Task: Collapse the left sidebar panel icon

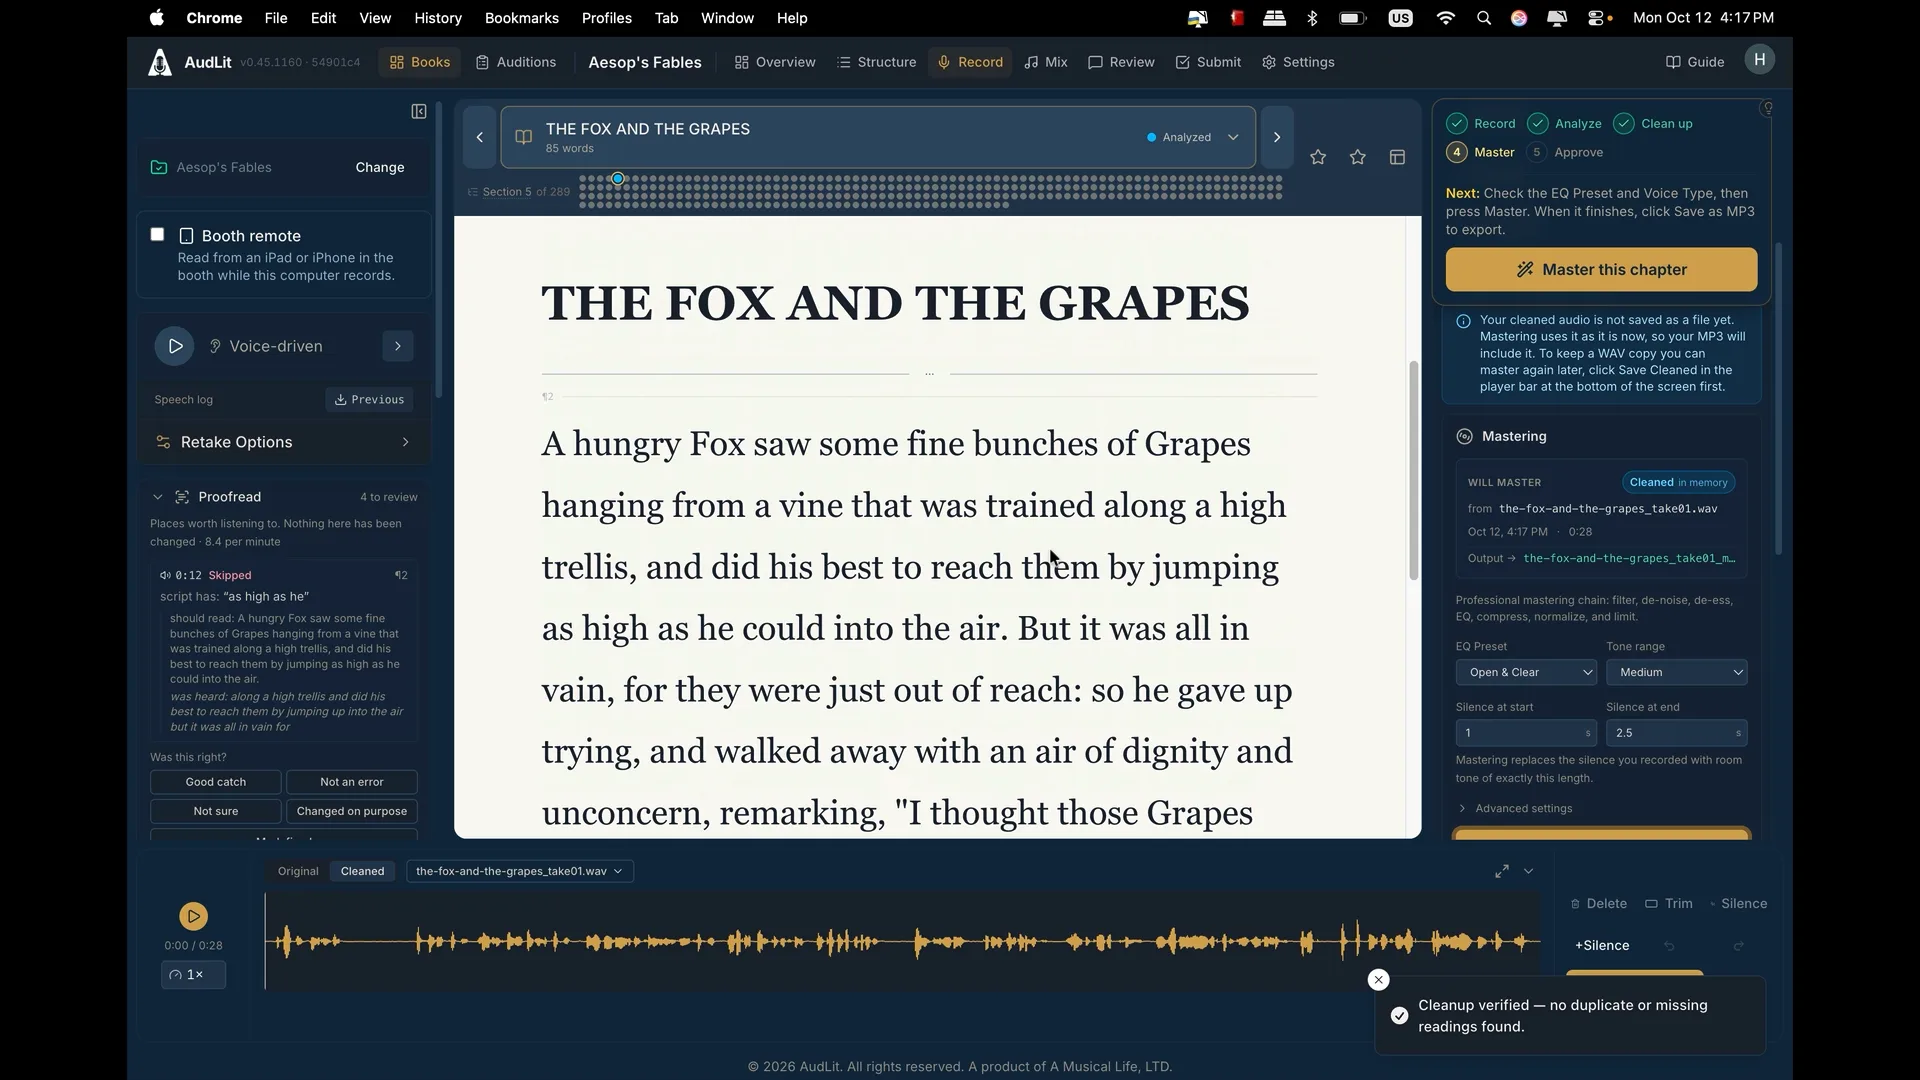Action: pyautogui.click(x=419, y=111)
